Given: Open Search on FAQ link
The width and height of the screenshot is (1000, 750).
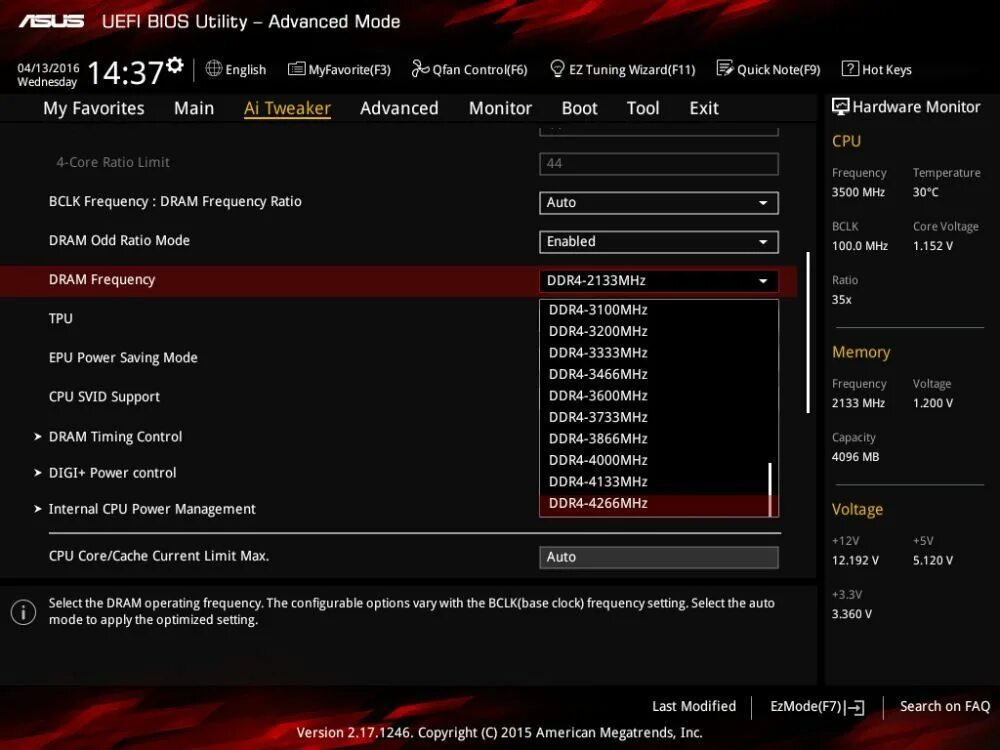Looking at the screenshot, I should tap(945, 707).
